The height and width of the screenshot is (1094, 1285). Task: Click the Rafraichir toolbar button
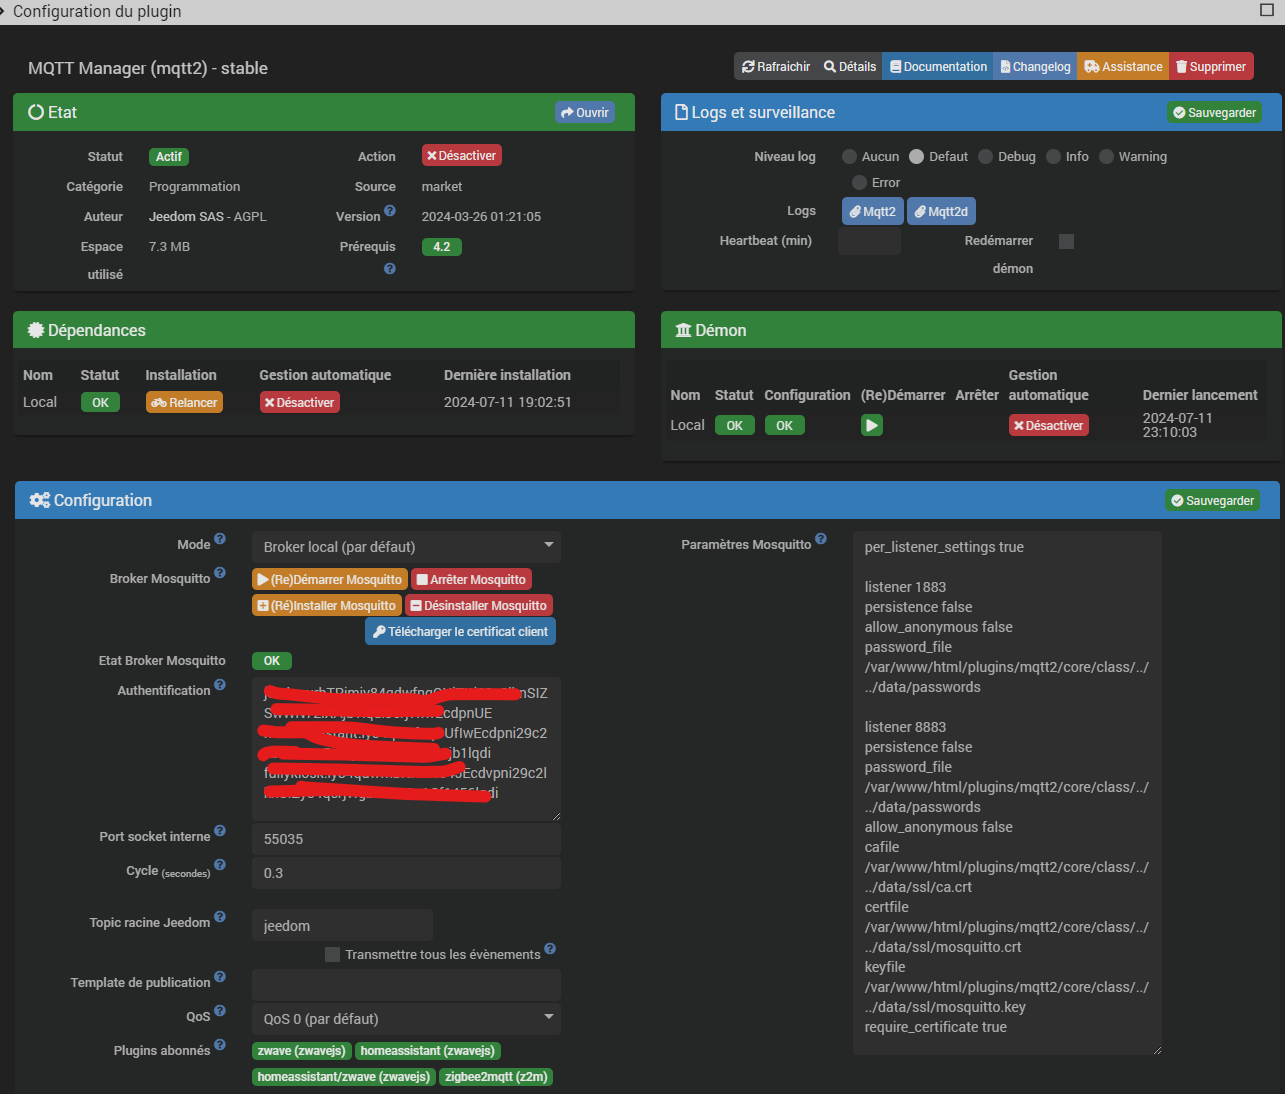776,67
